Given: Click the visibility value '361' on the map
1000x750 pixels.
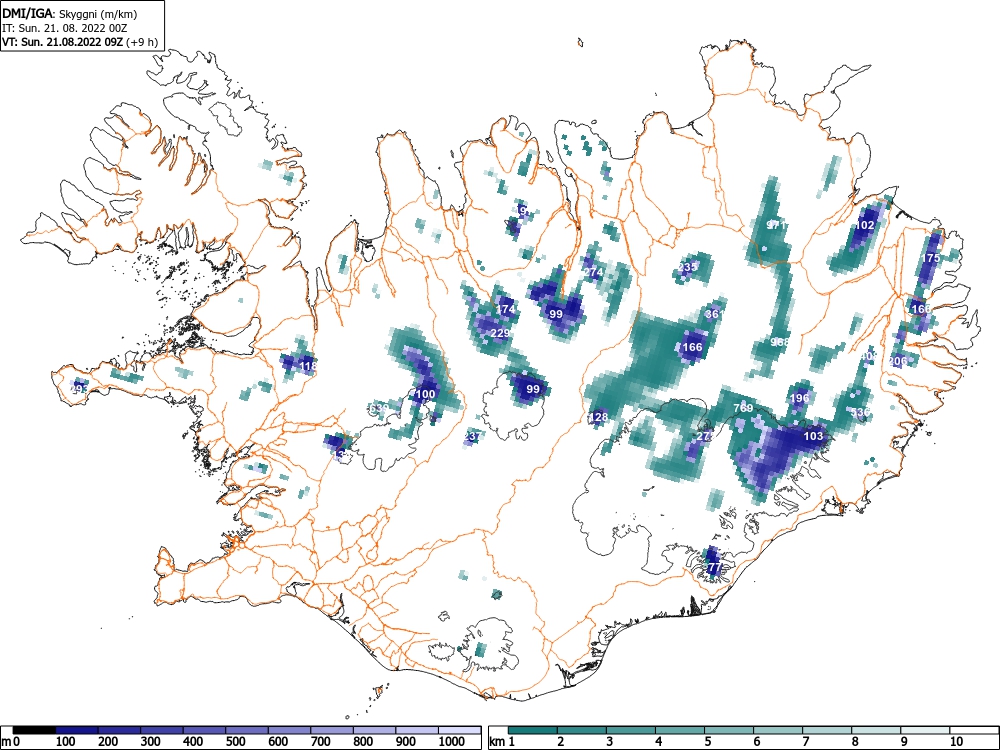Looking at the screenshot, I should point(714,314).
